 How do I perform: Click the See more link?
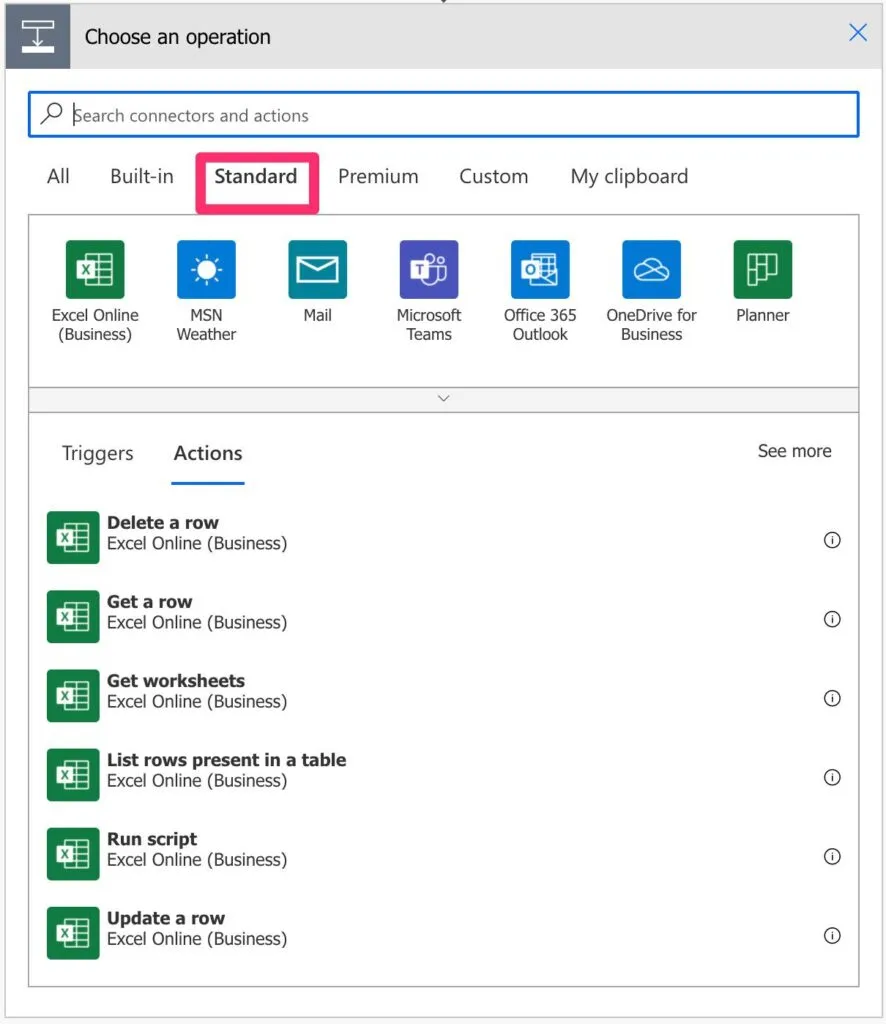click(794, 451)
